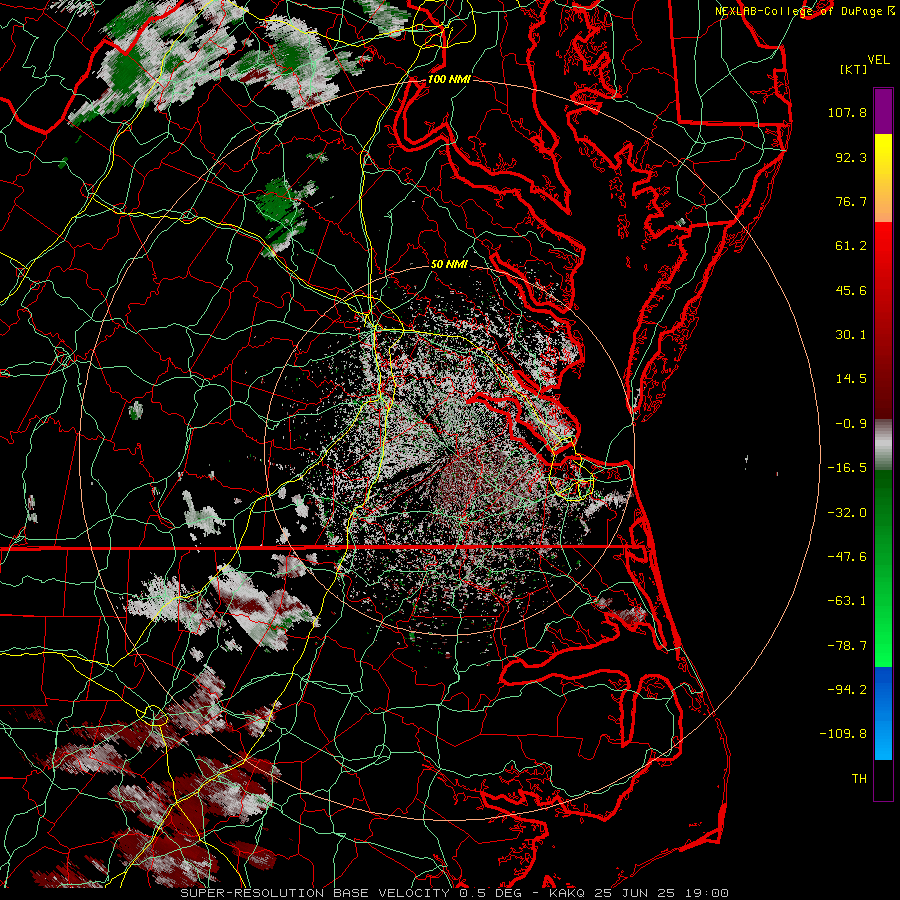Viewport: 900px width, 900px height.
Task: Click the 50 NMI range ring label
Action: click(449, 265)
